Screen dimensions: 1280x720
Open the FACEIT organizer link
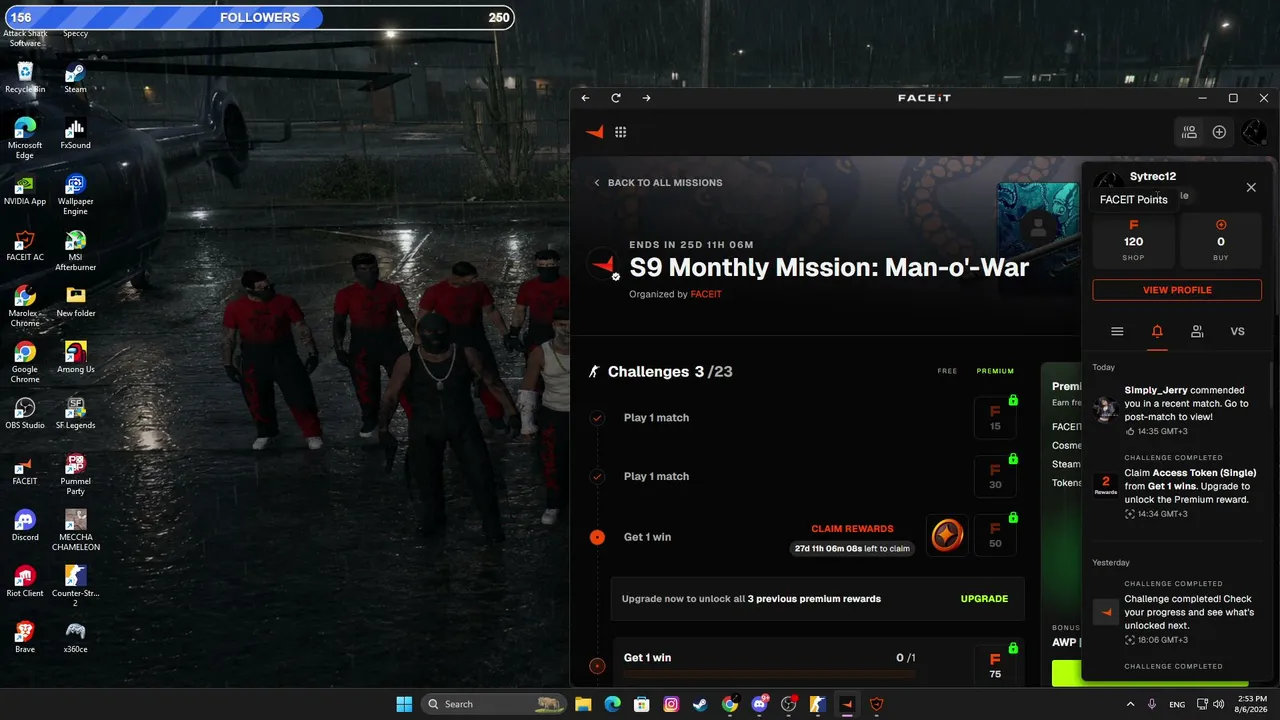[x=706, y=295]
